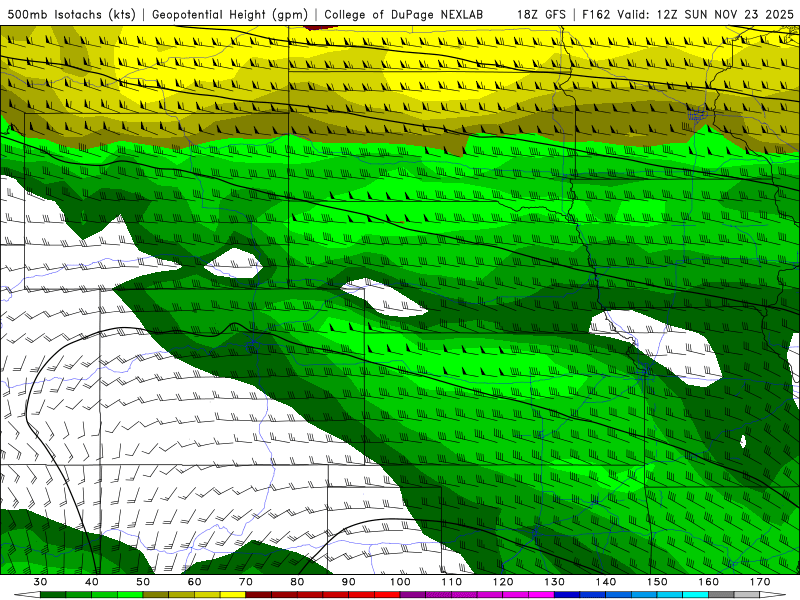
Task: Click the gray swatch under 160
Action: tap(721, 595)
